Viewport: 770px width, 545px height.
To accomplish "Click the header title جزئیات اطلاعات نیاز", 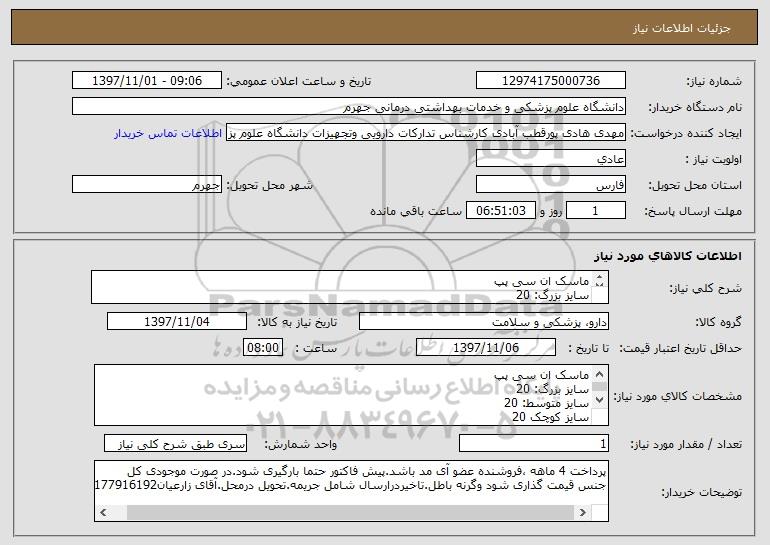I will coord(681,28).
